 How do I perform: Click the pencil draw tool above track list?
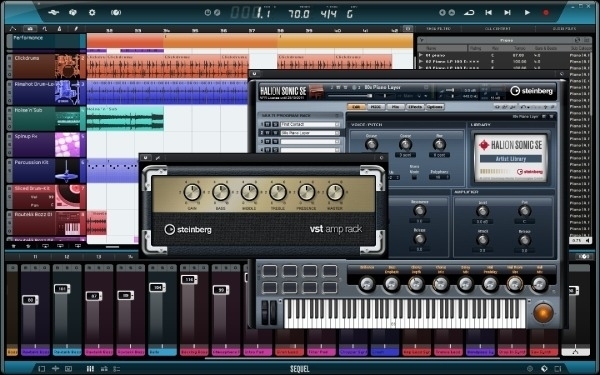(x=76, y=29)
